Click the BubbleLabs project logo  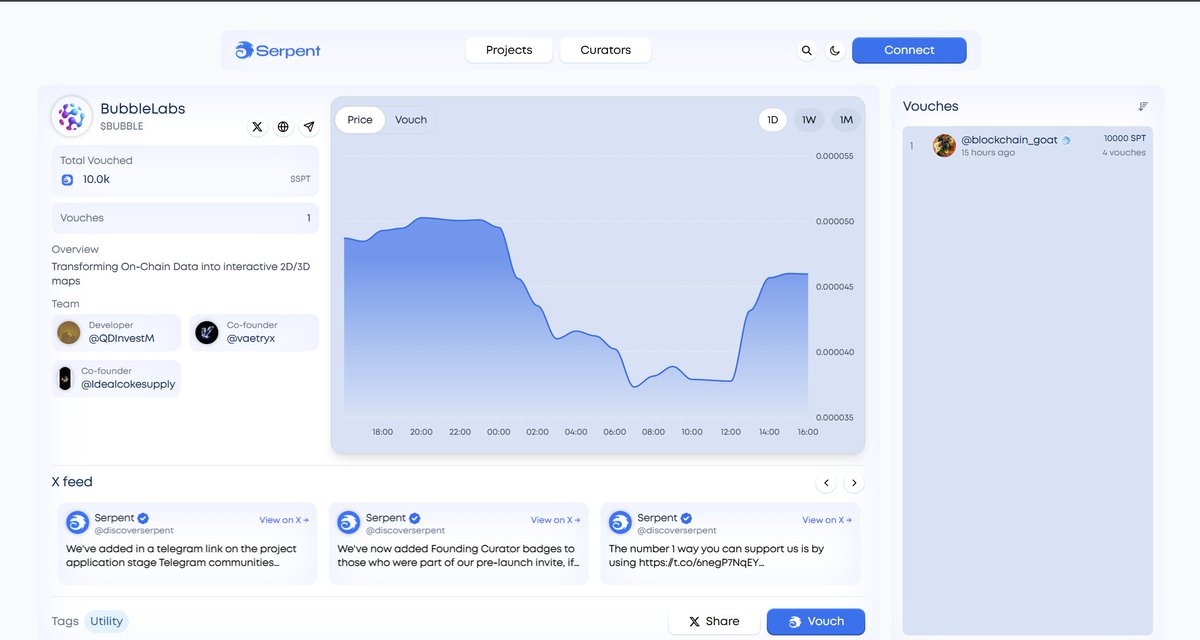pos(72,117)
